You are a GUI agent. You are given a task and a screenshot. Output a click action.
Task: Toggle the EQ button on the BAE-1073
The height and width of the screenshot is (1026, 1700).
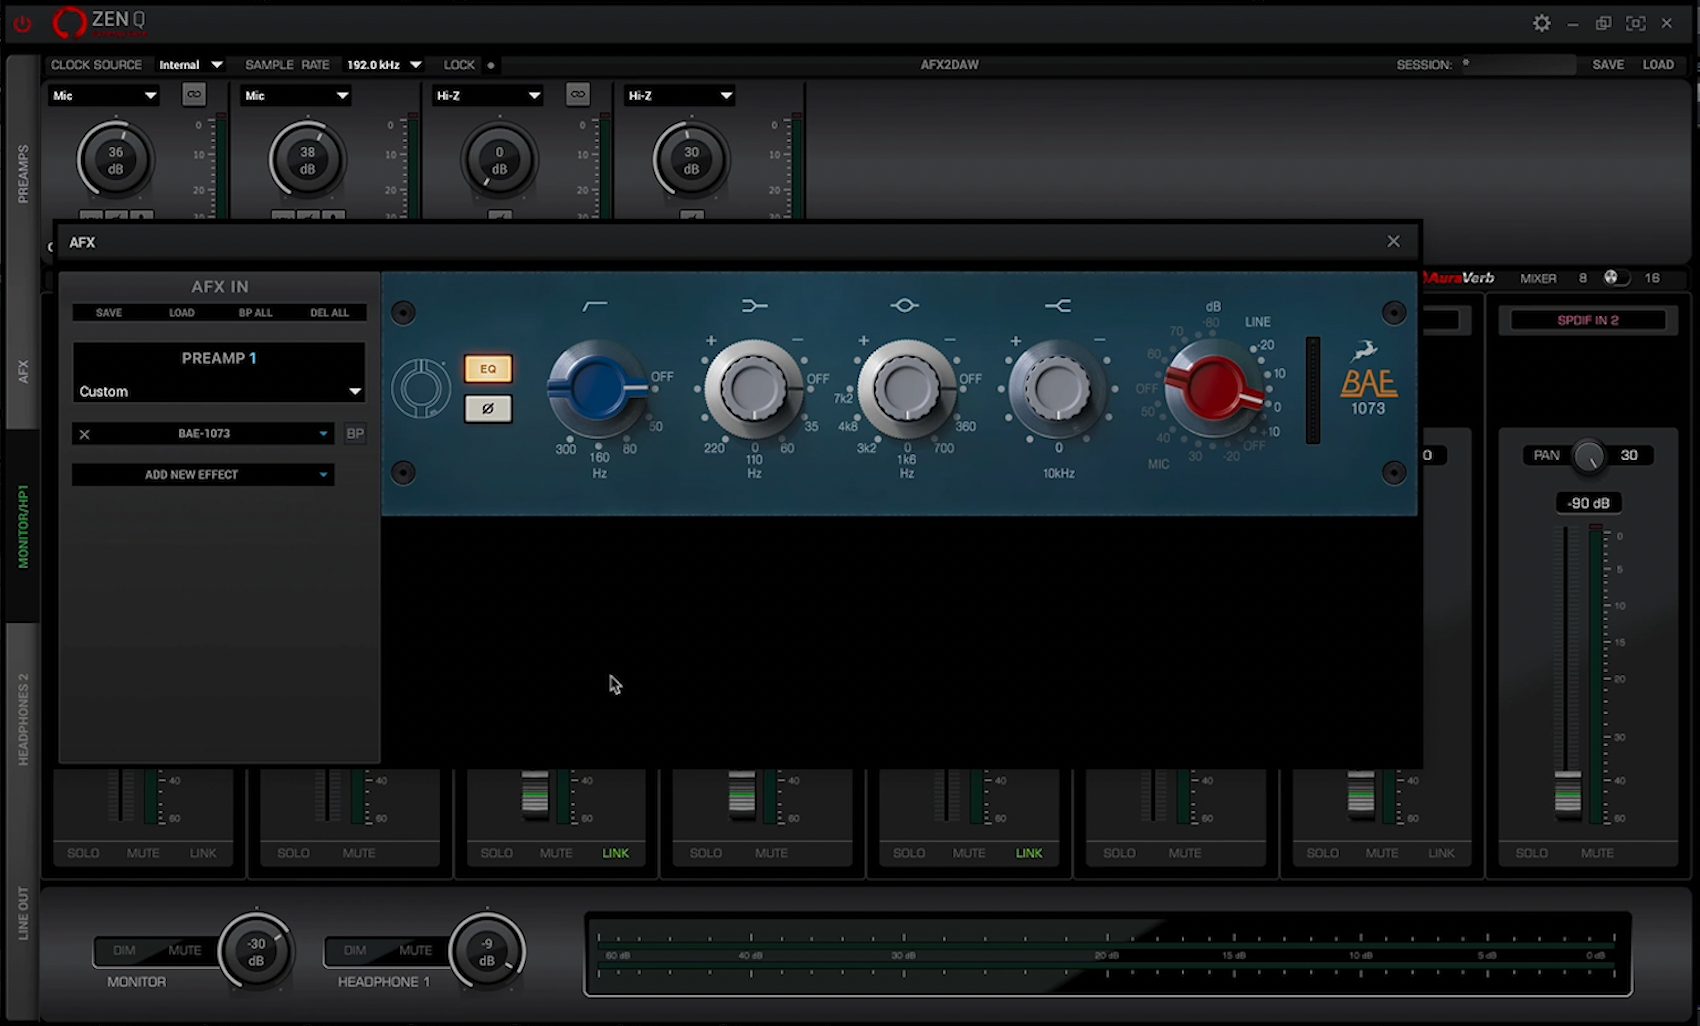coord(488,369)
